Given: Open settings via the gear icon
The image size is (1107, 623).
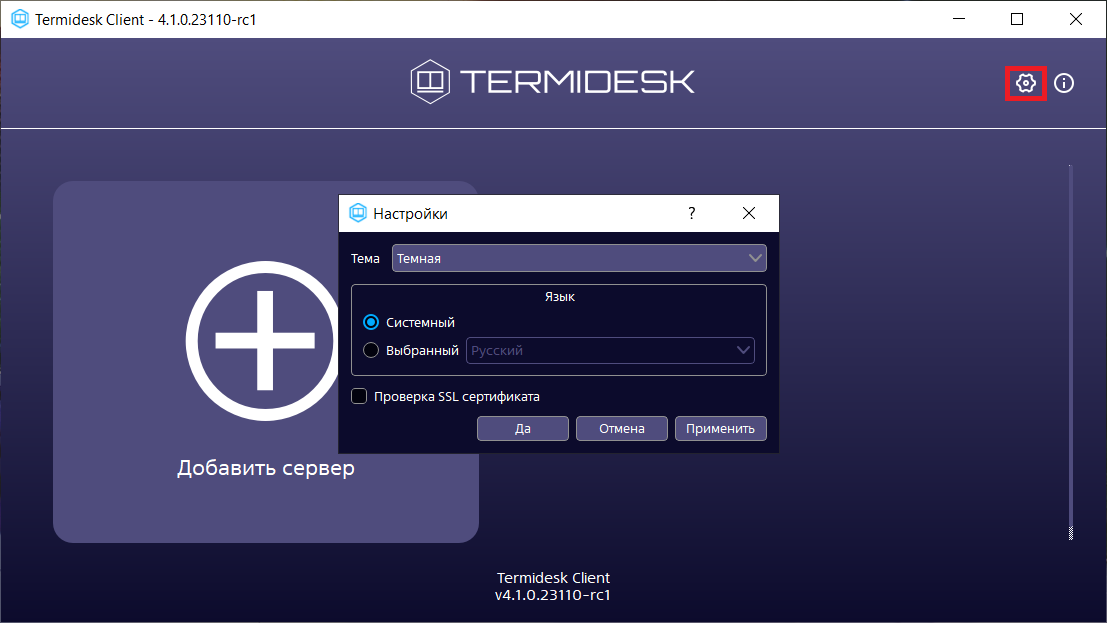Looking at the screenshot, I should pos(1025,83).
